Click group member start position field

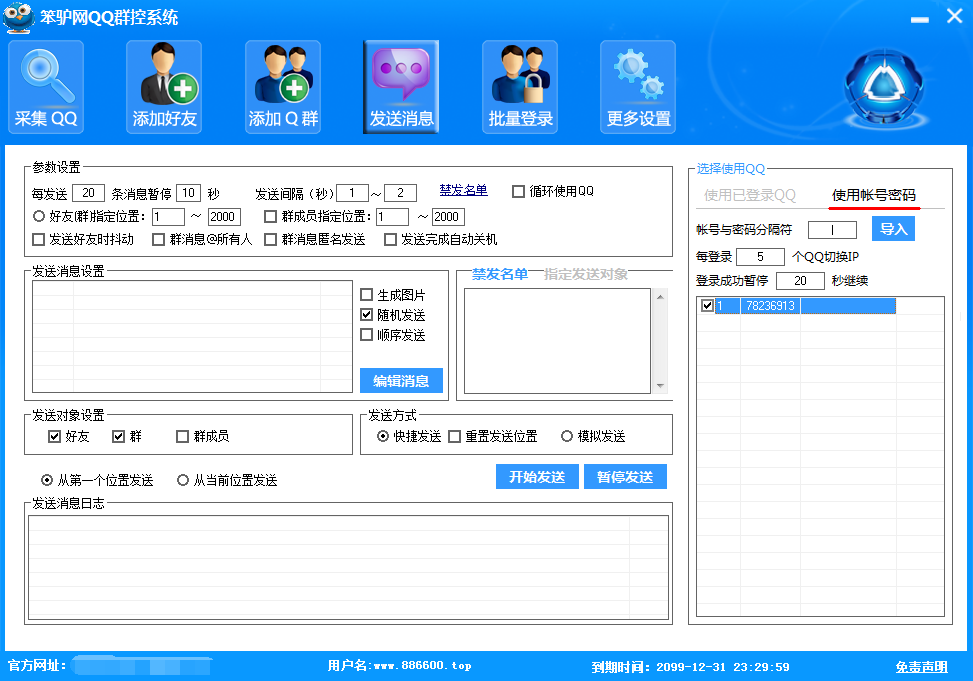[x=392, y=217]
